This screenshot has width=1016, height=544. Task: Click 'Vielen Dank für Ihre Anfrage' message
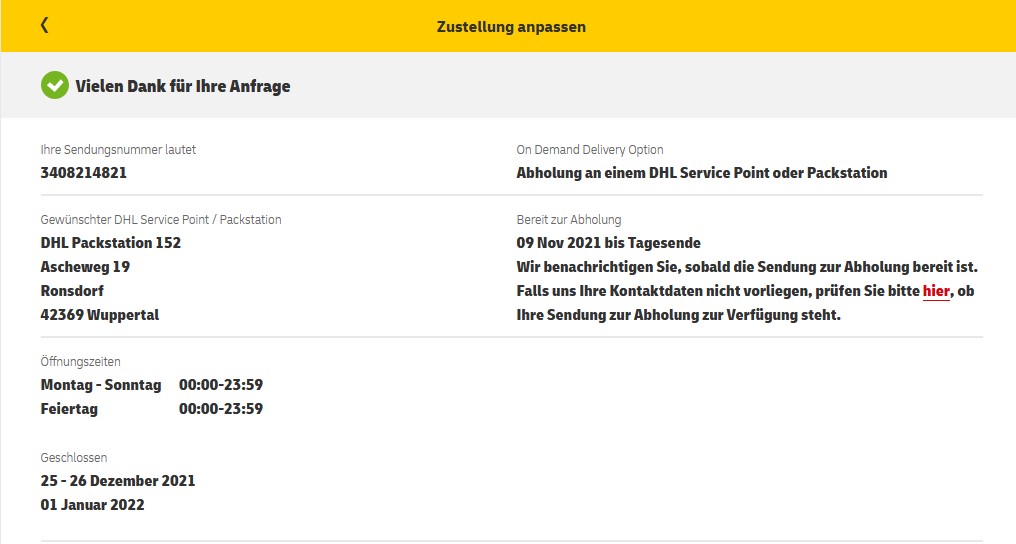point(183,86)
